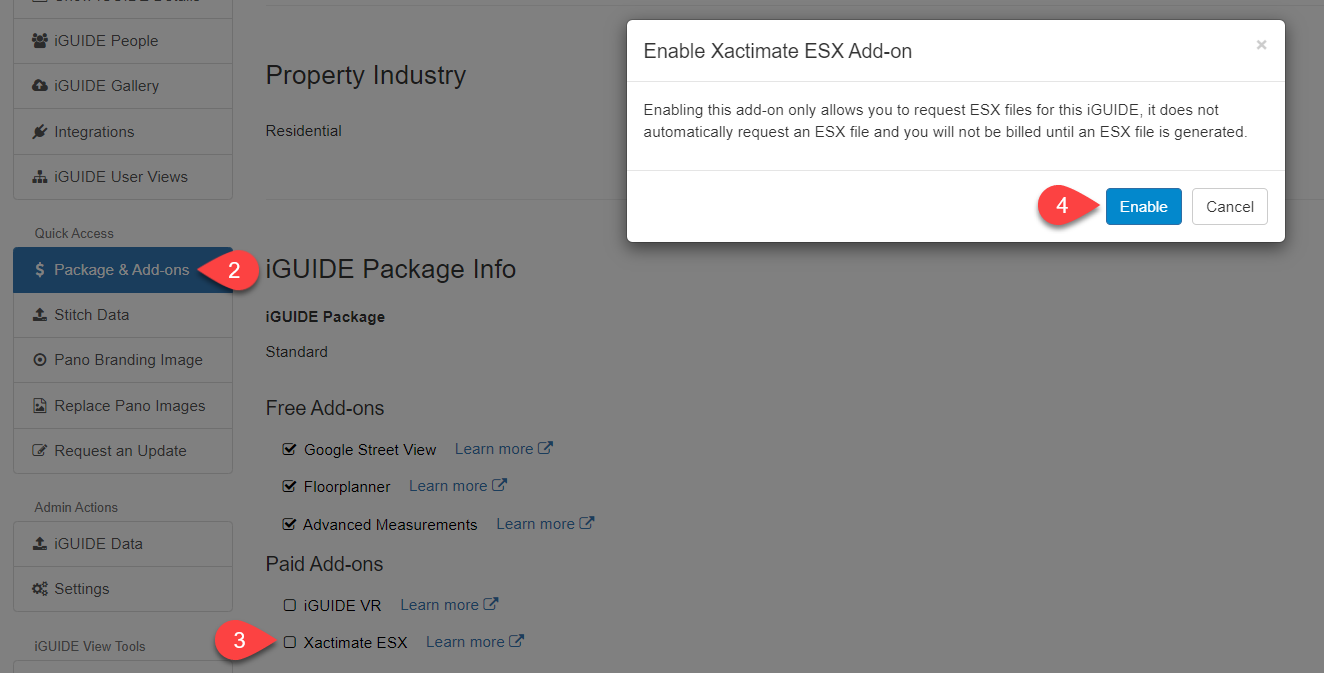The image size is (1324, 673).
Task: Click the sitemap icon beside iGUIDE User Views
Action: (40, 177)
